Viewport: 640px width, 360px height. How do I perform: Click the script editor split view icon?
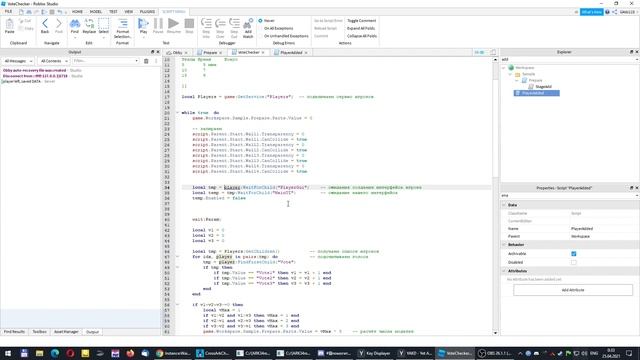[493, 52]
